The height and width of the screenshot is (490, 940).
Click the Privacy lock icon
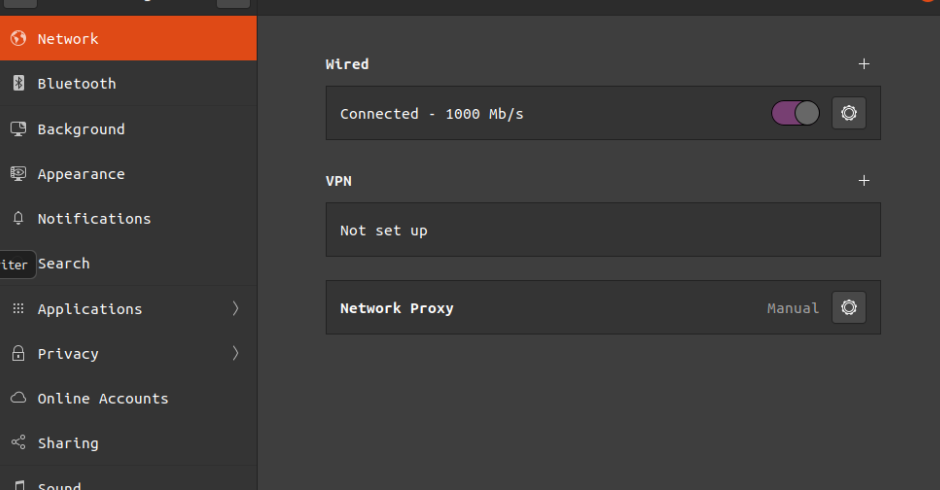pos(18,354)
